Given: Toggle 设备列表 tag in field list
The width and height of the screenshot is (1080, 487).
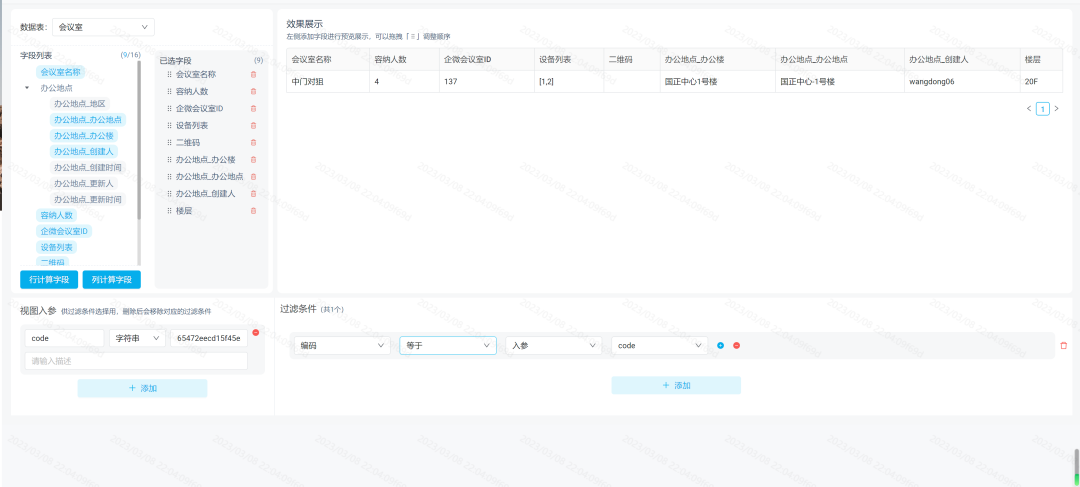Looking at the screenshot, I should pyautogui.click(x=56, y=247).
